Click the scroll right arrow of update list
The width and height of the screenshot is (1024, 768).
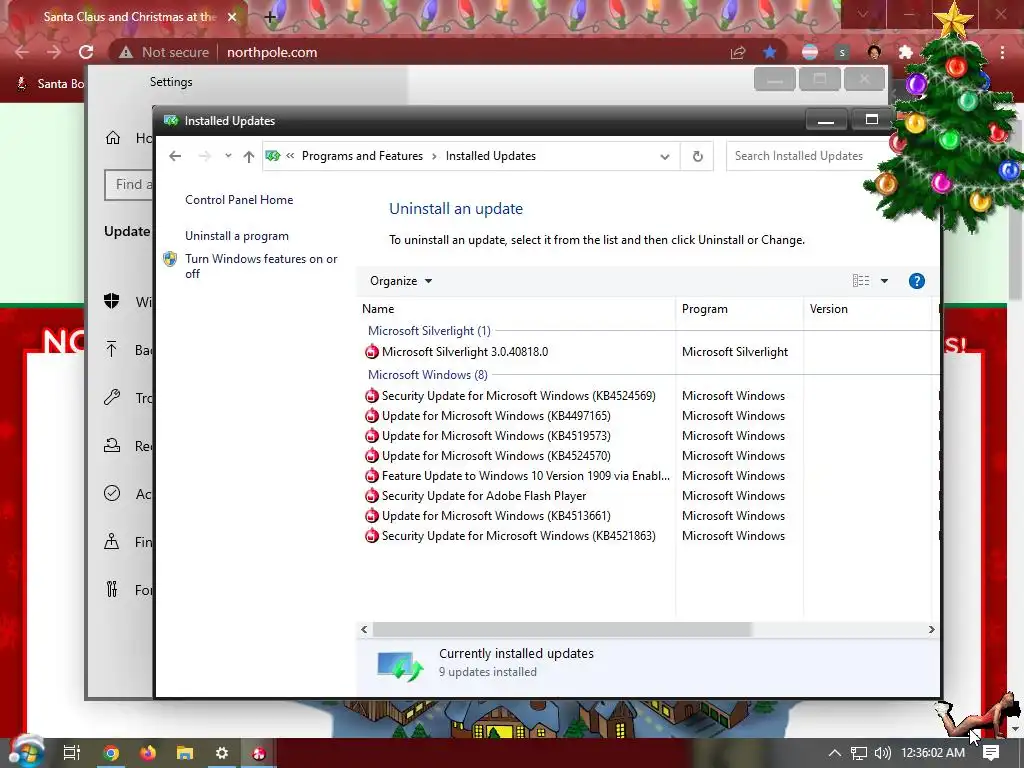(931, 630)
